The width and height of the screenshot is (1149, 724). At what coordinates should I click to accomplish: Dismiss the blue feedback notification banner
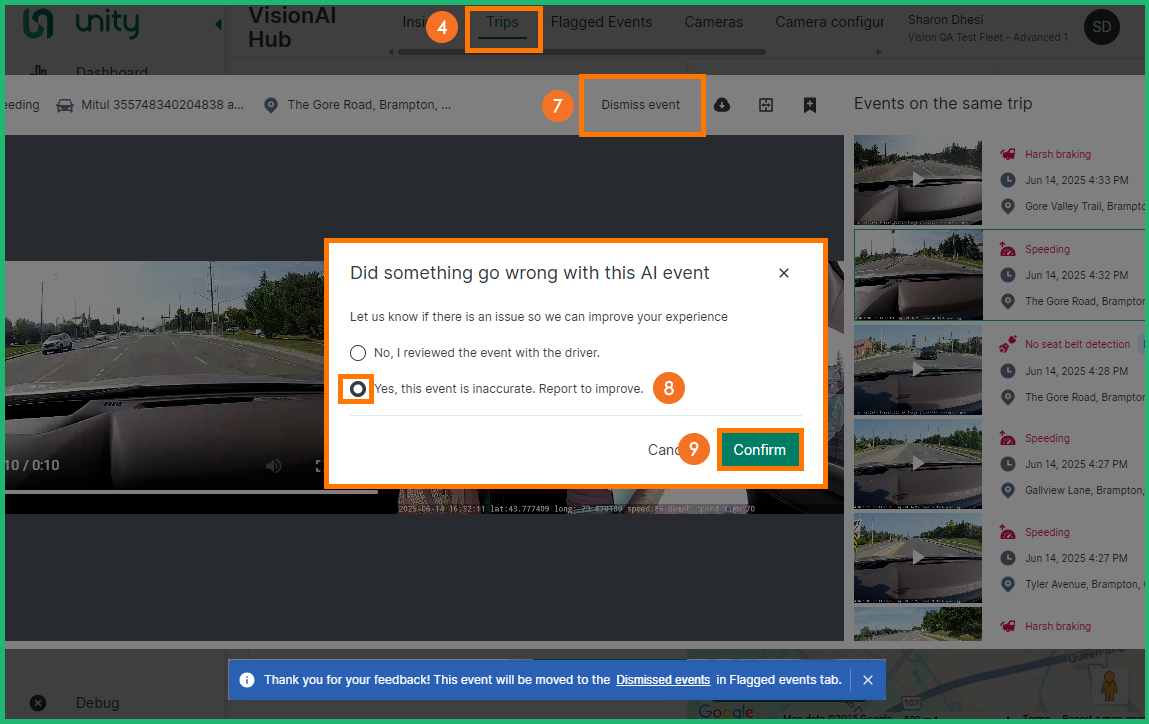tap(868, 680)
